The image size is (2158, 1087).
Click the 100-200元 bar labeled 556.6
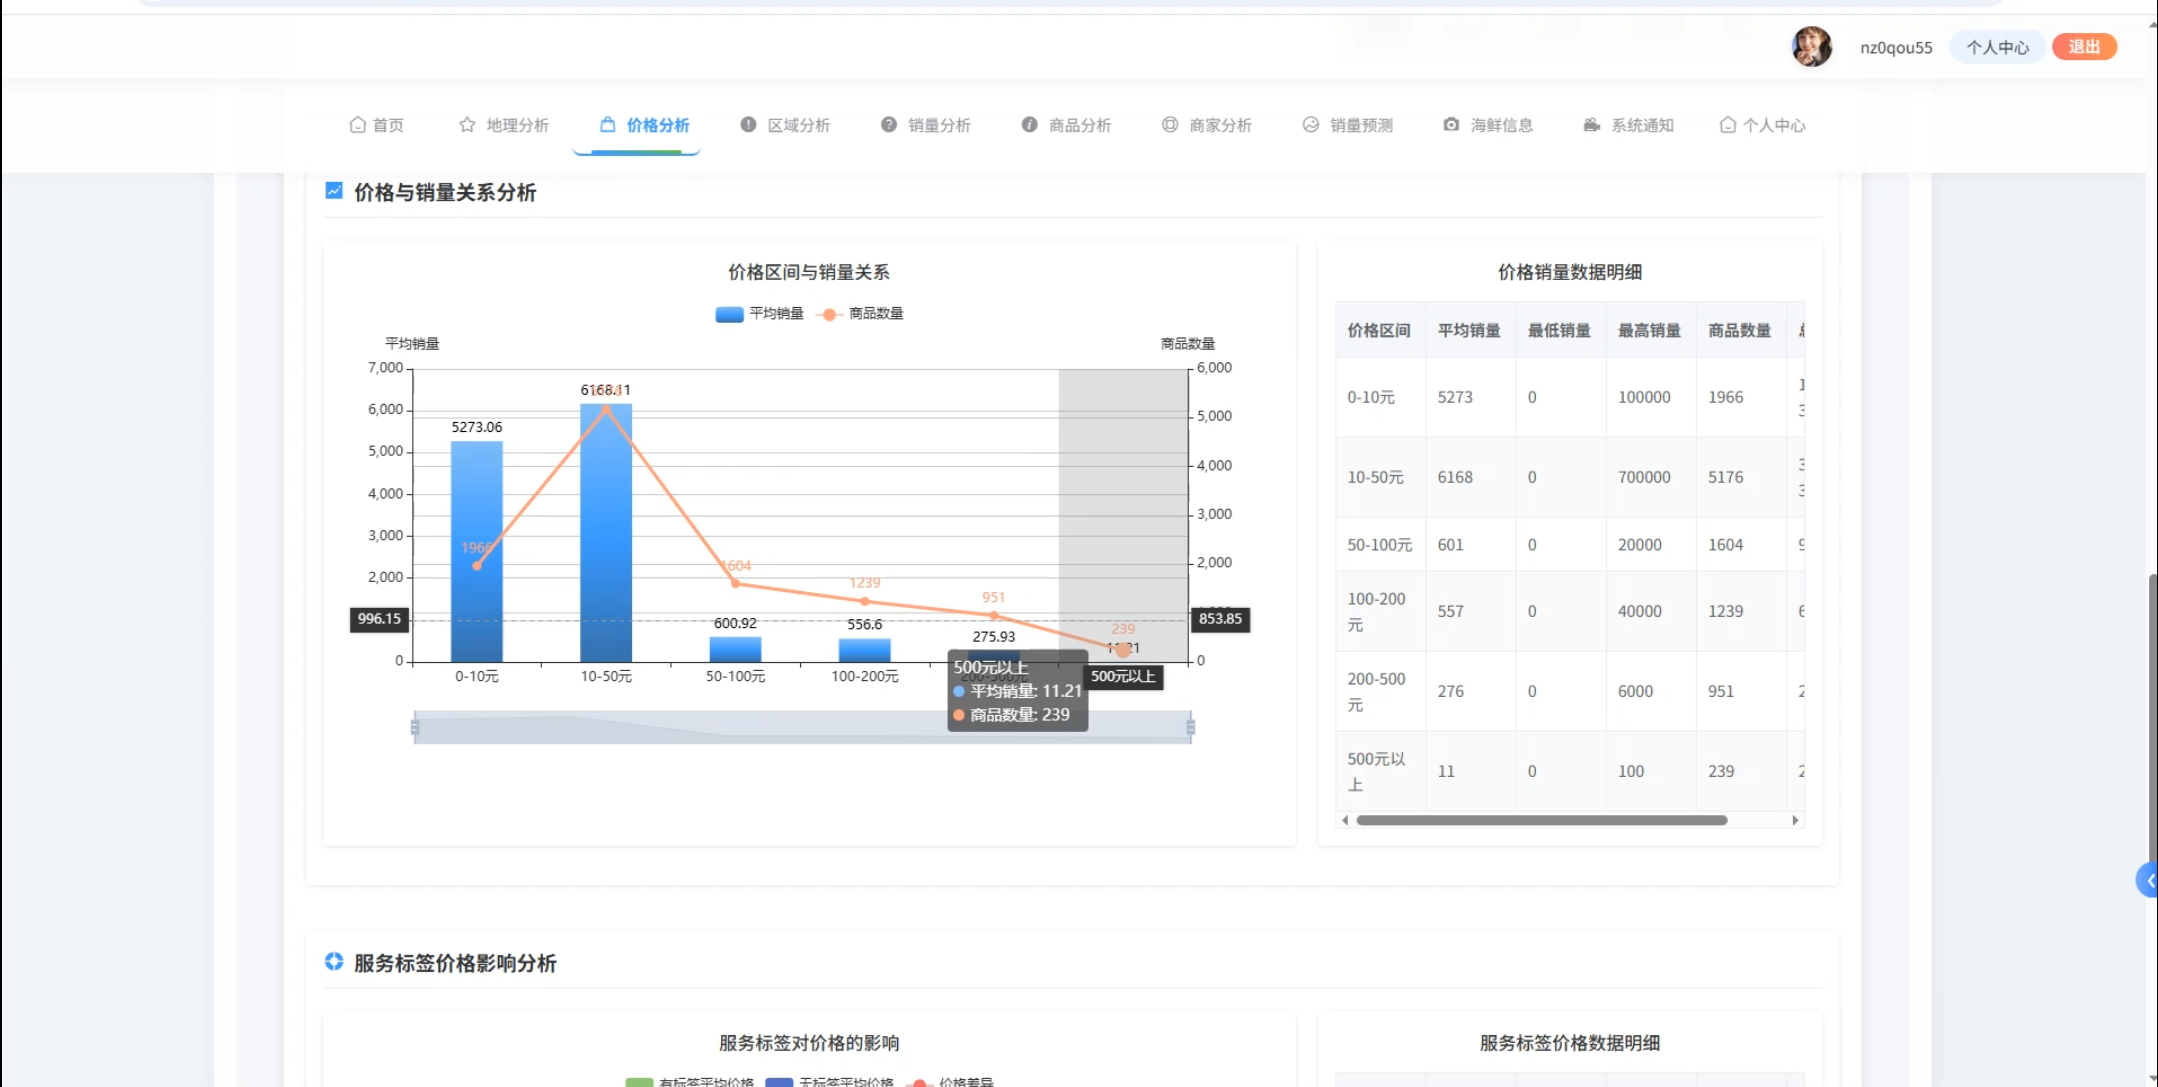point(865,650)
